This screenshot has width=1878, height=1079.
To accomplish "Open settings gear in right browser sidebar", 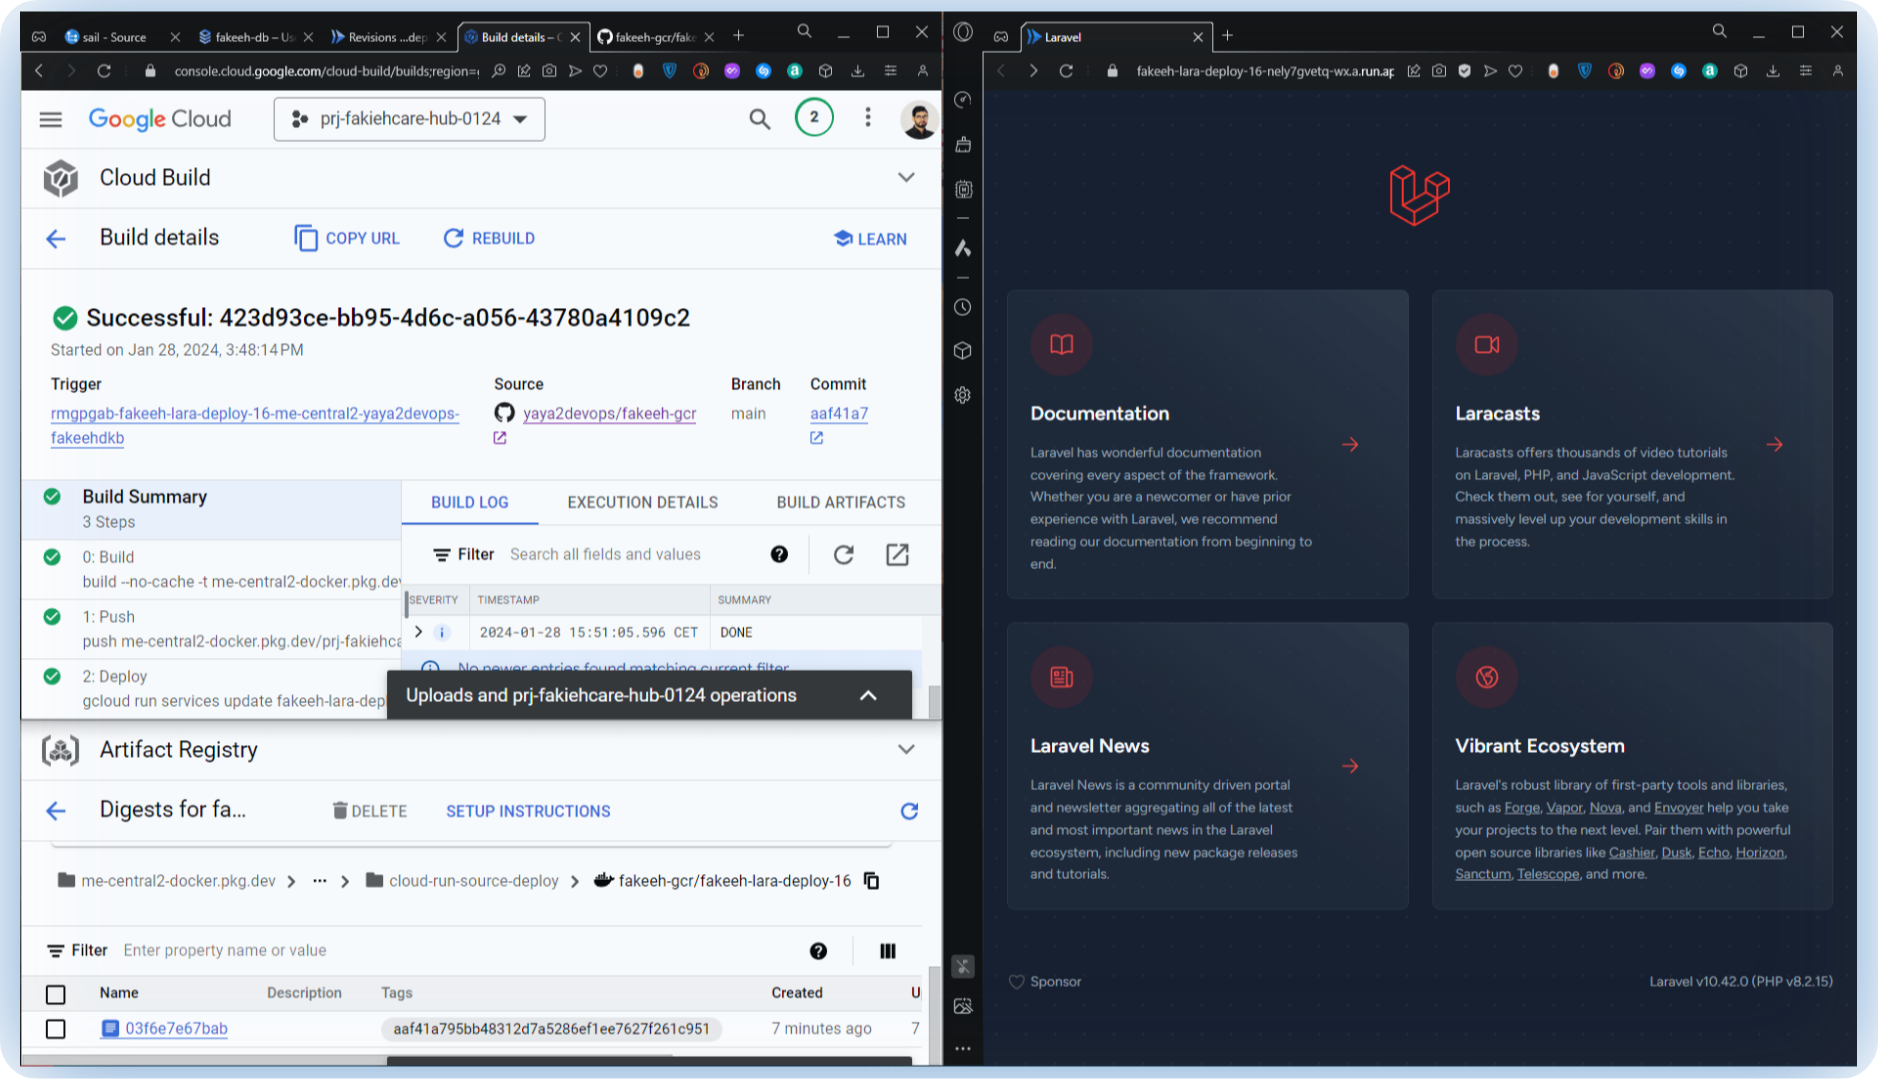I will pyautogui.click(x=962, y=395).
